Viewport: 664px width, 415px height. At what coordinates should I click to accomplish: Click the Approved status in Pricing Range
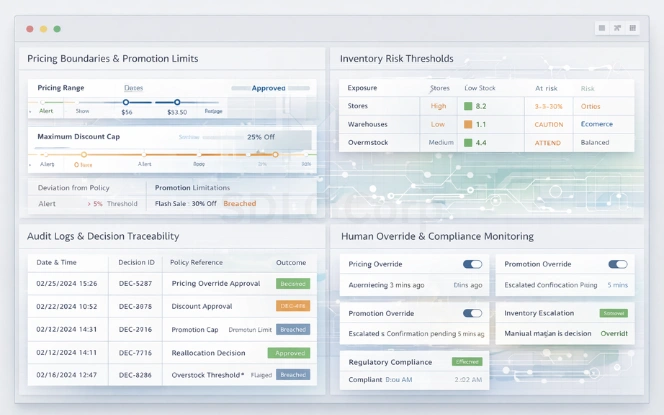tap(268, 88)
